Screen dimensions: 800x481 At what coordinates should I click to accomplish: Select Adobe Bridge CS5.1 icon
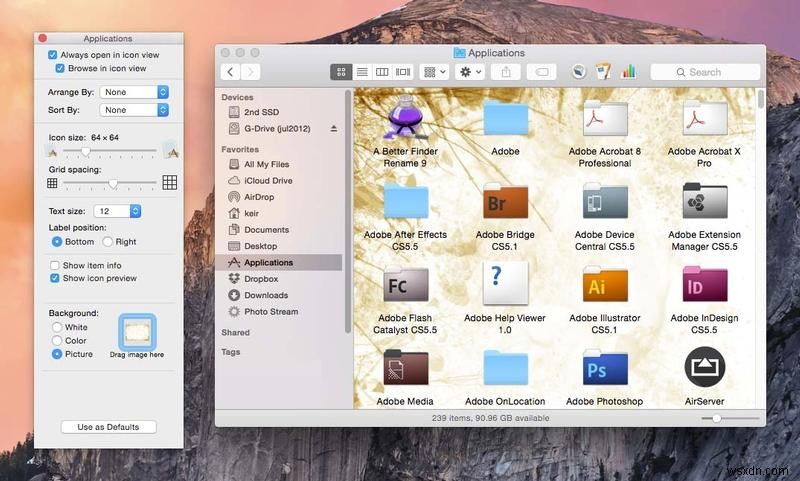pyautogui.click(x=505, y=201)
